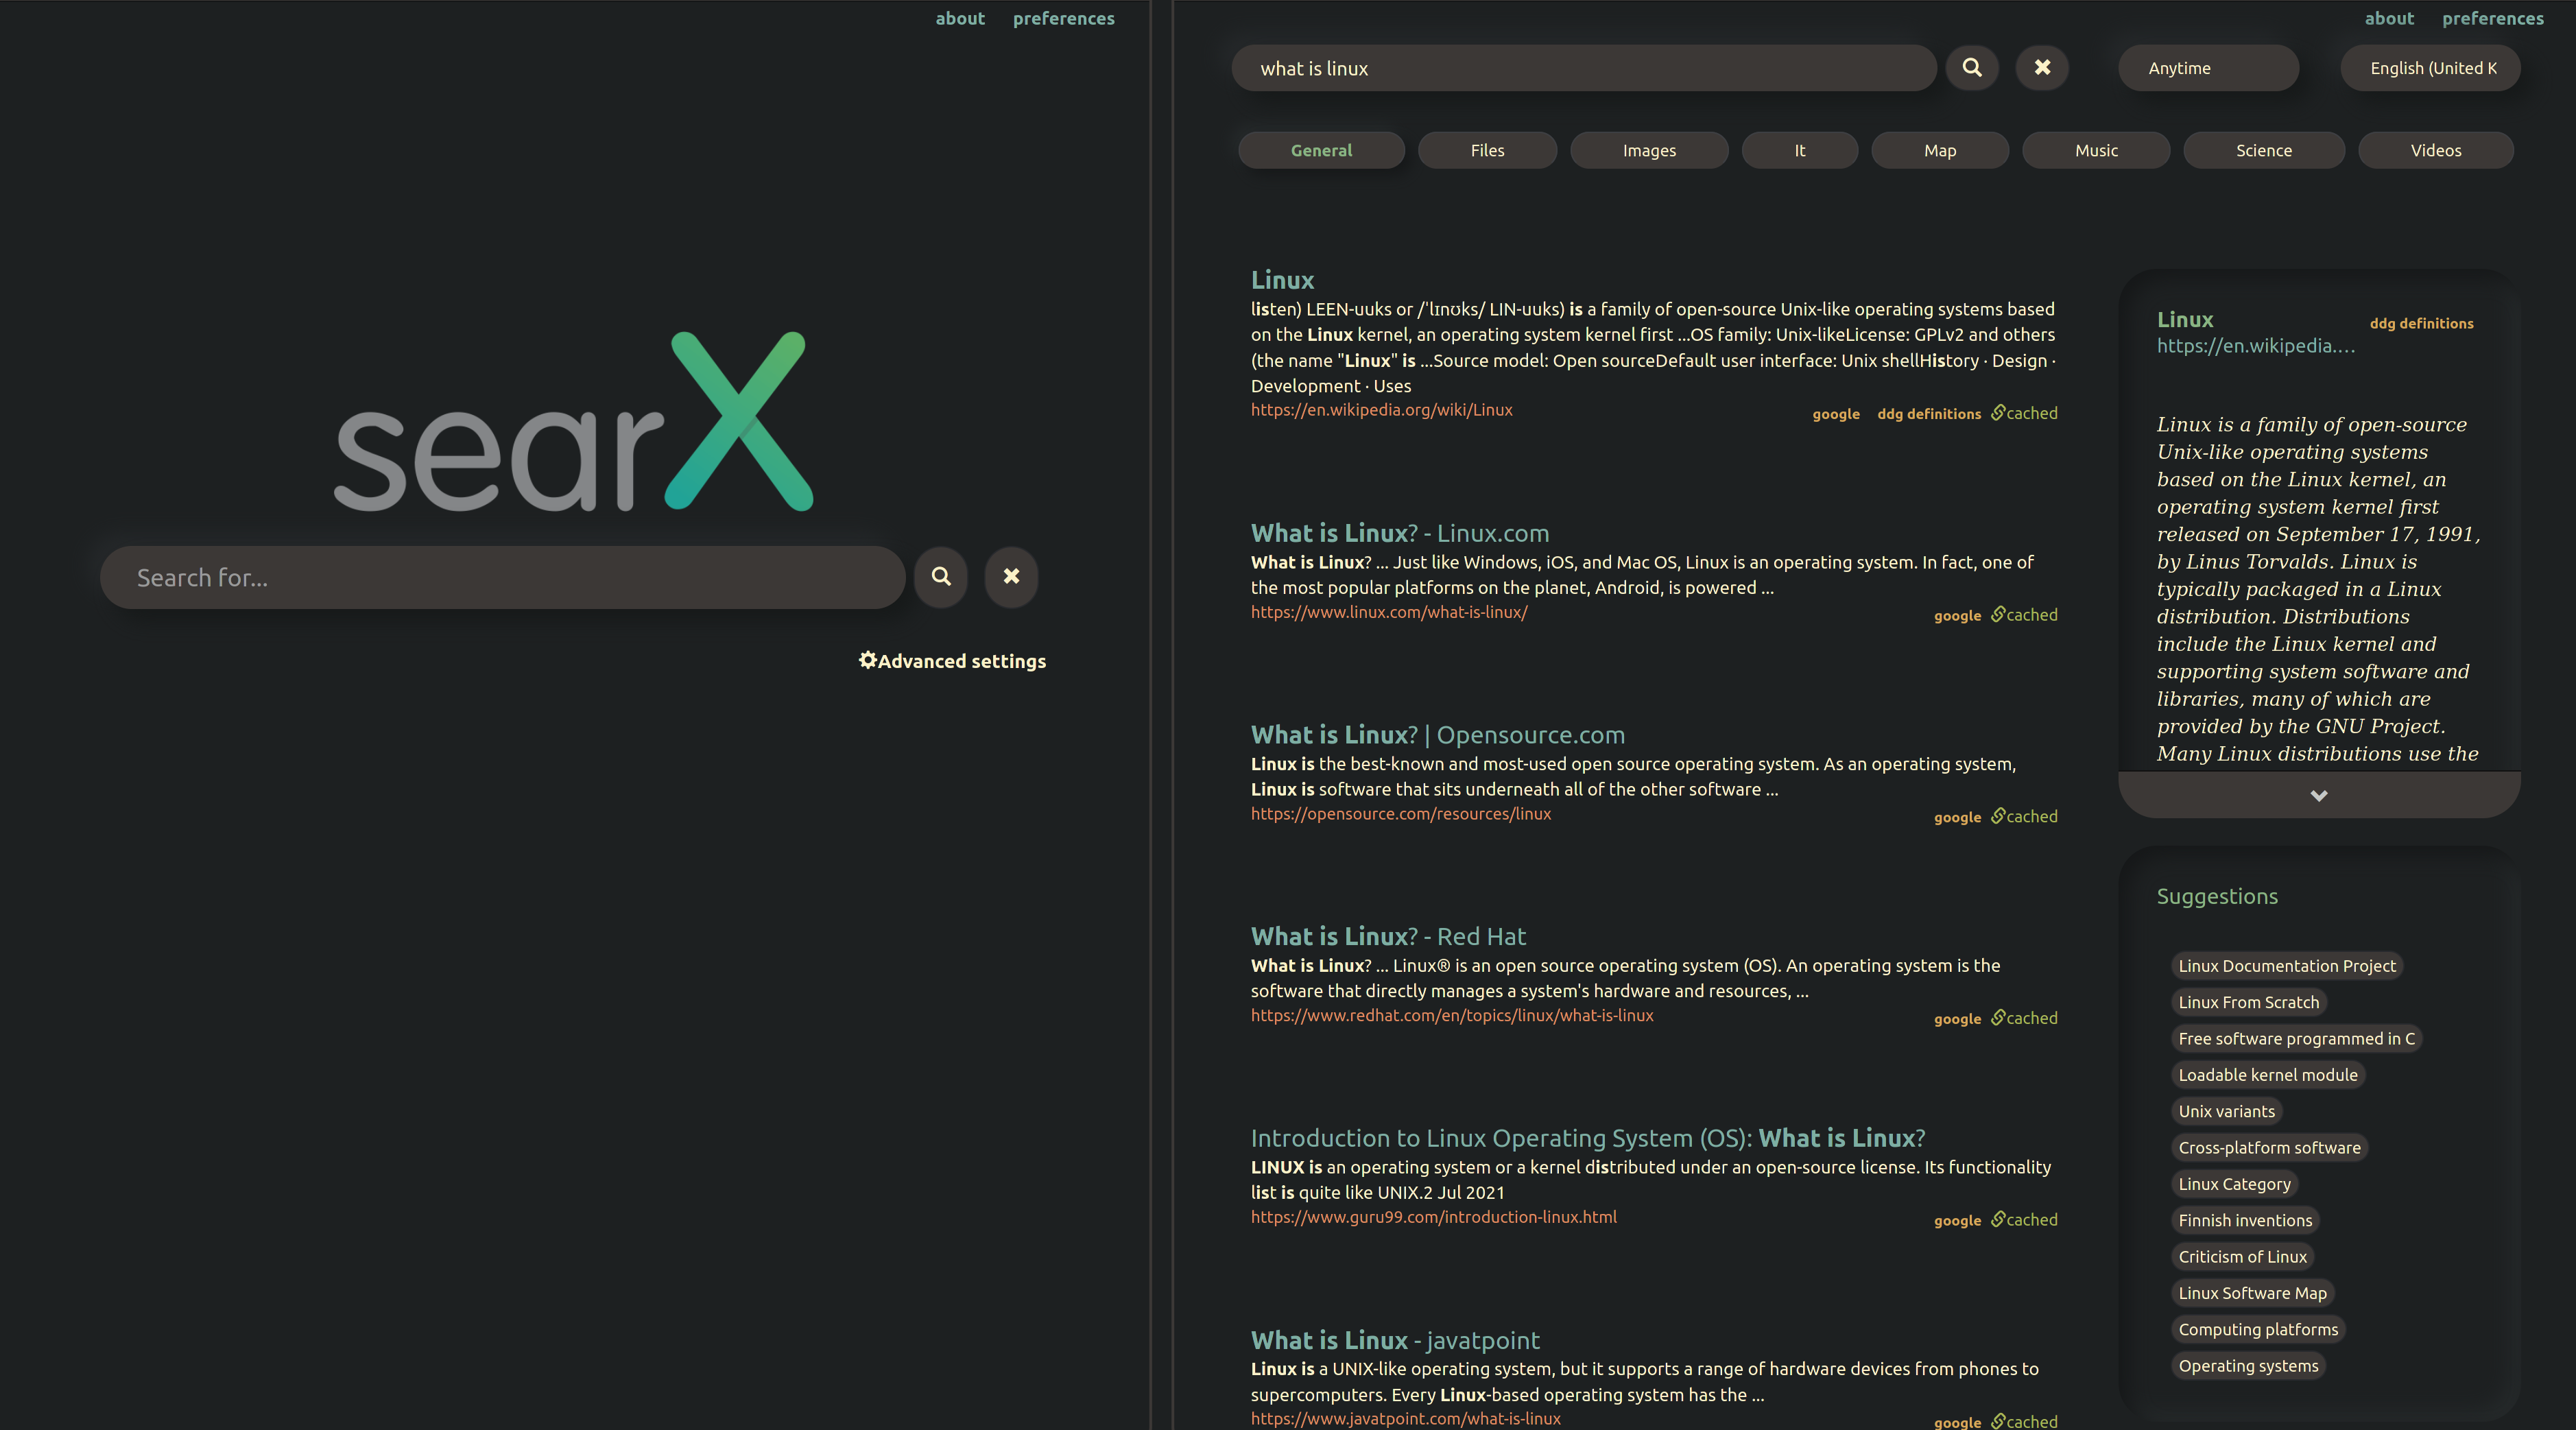Focus the 'Search for...' homepage input
Screen dimensions: 2576x1430
[x=500, y=578]
